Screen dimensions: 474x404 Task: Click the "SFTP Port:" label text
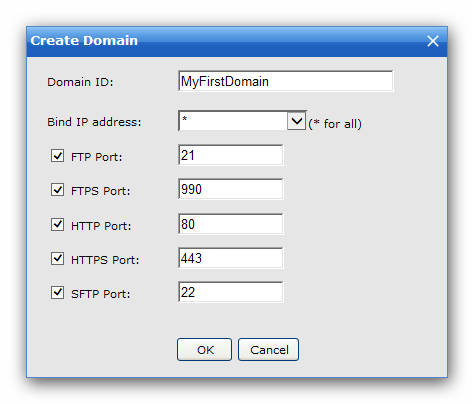pos(100,294)
